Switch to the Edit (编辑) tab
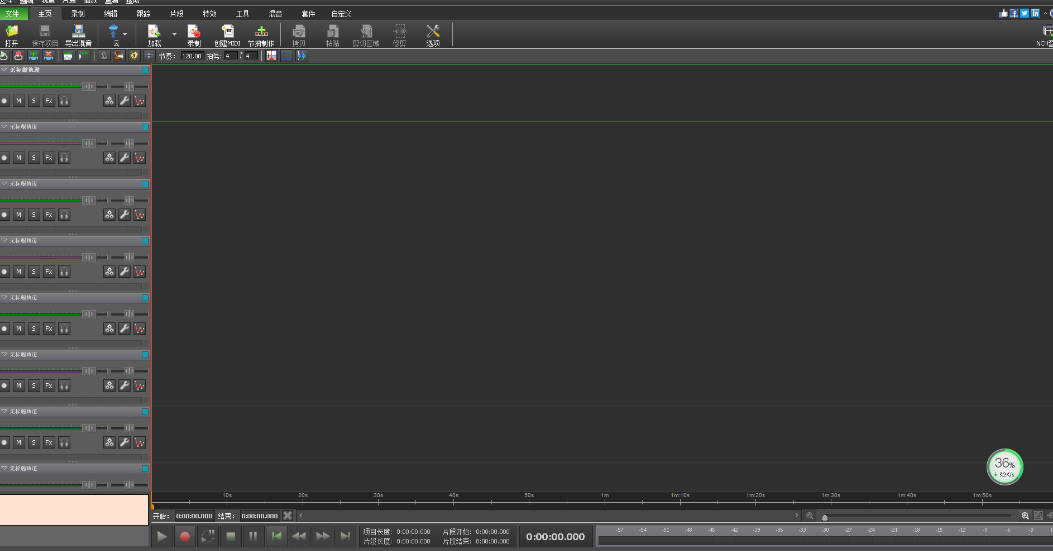 tap(111, 13)
